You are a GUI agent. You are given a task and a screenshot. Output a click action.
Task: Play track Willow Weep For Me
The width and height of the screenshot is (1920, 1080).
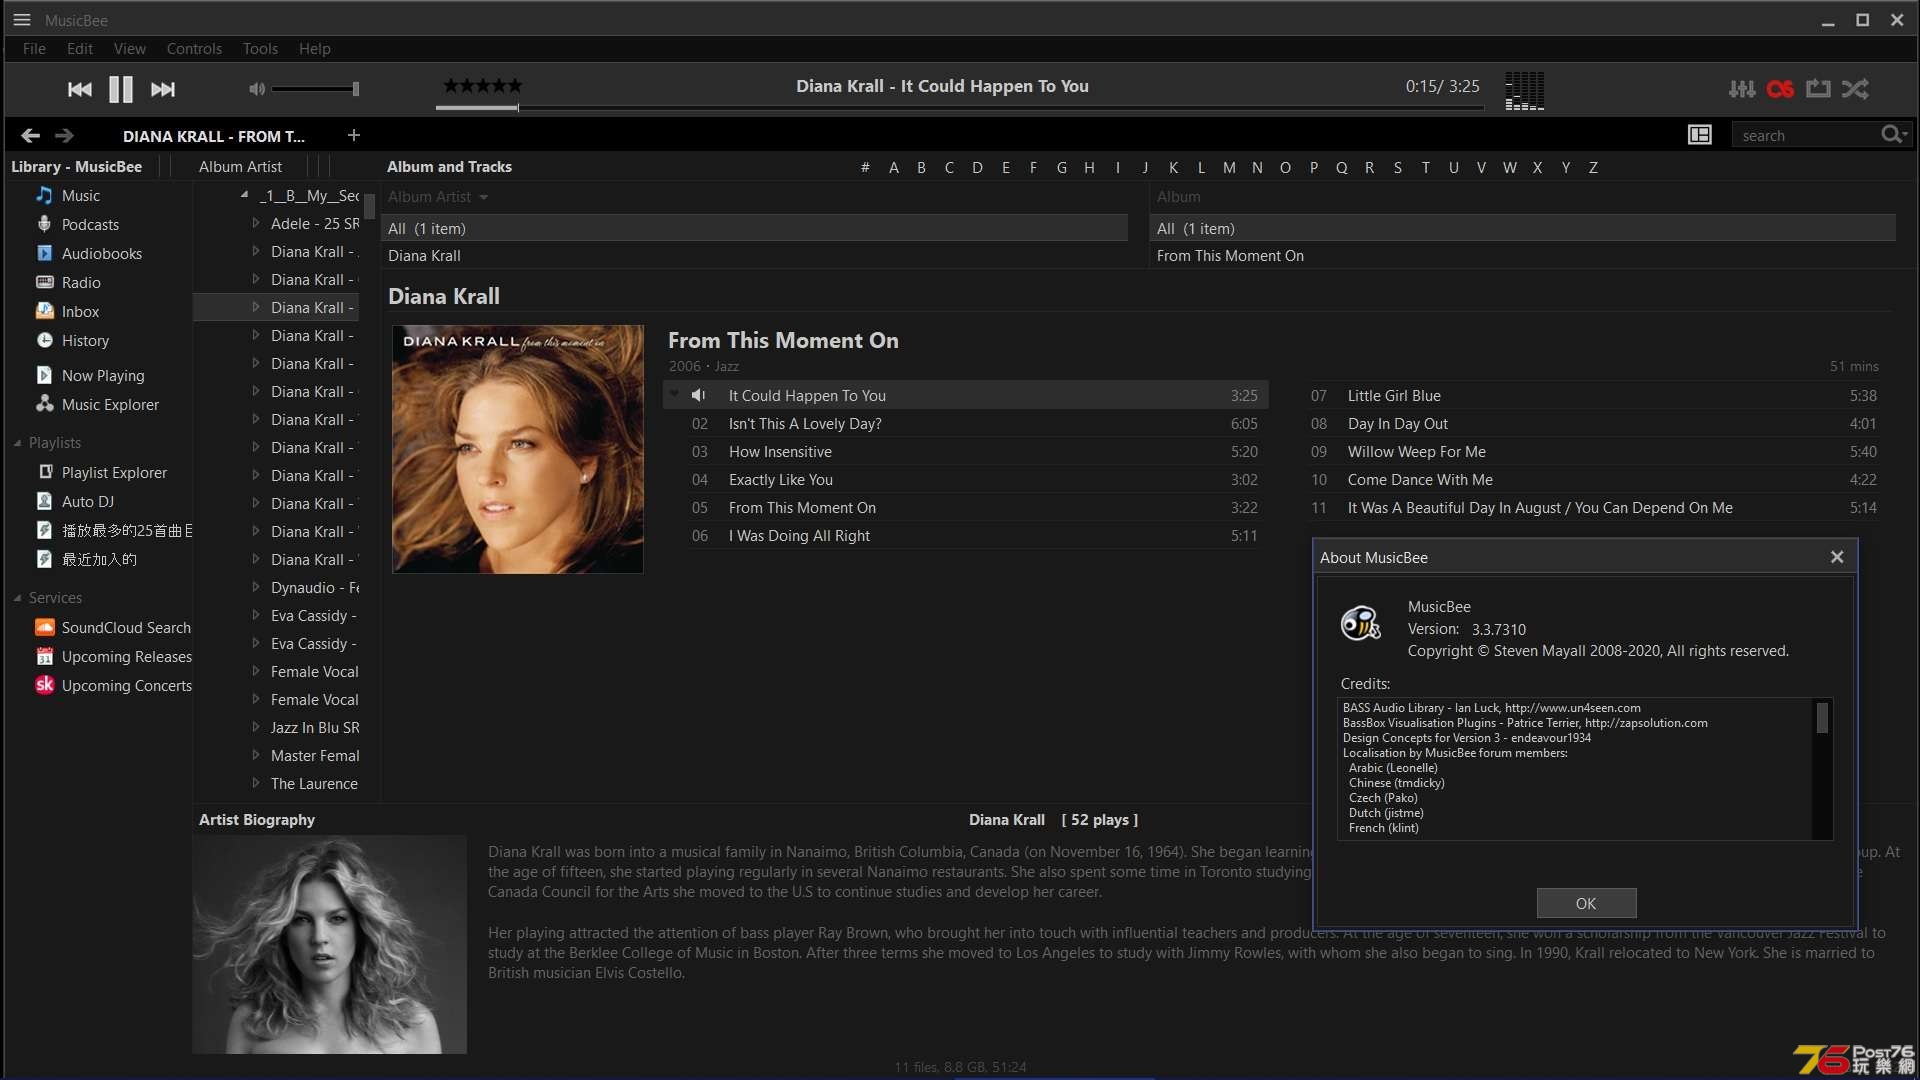coord(1416,452)
